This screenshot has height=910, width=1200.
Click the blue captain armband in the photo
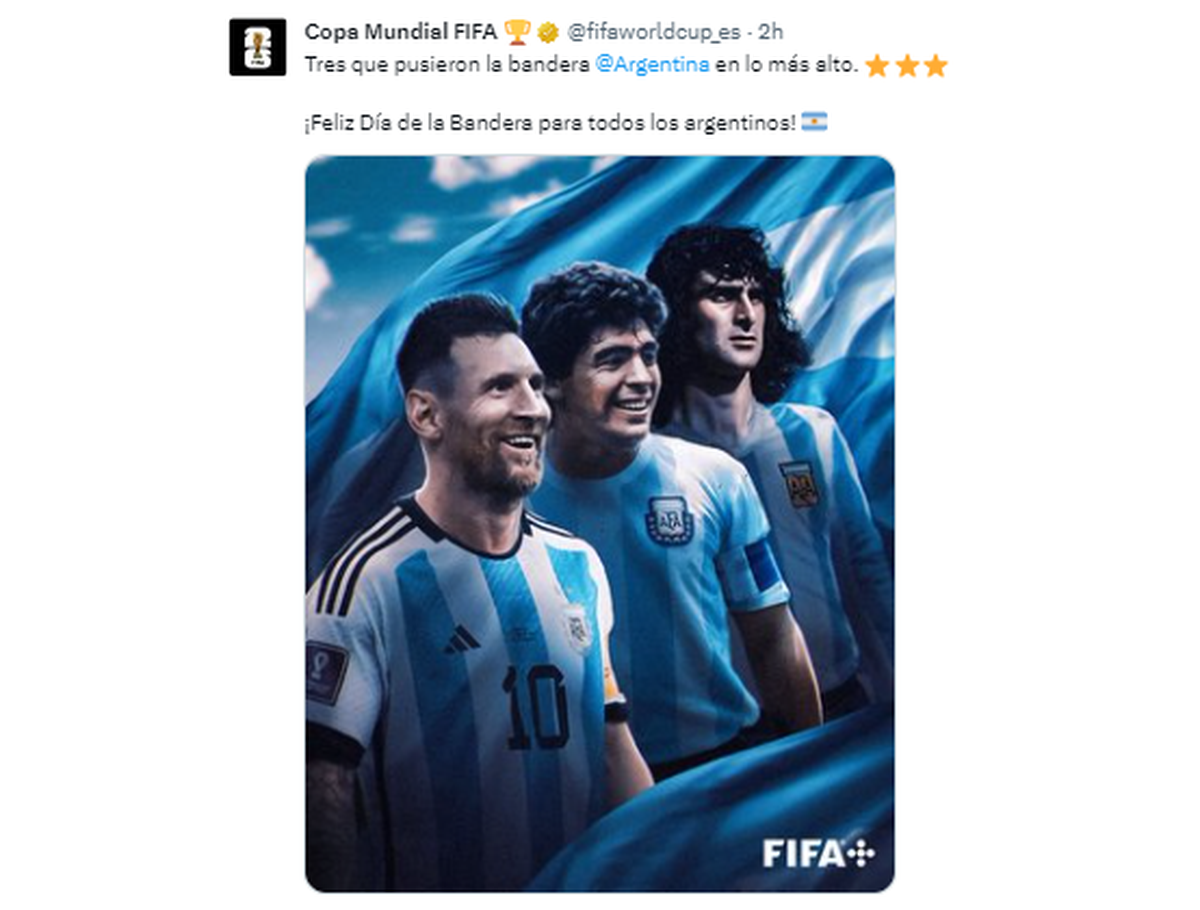pyautogui.click(x=763, y=566)
